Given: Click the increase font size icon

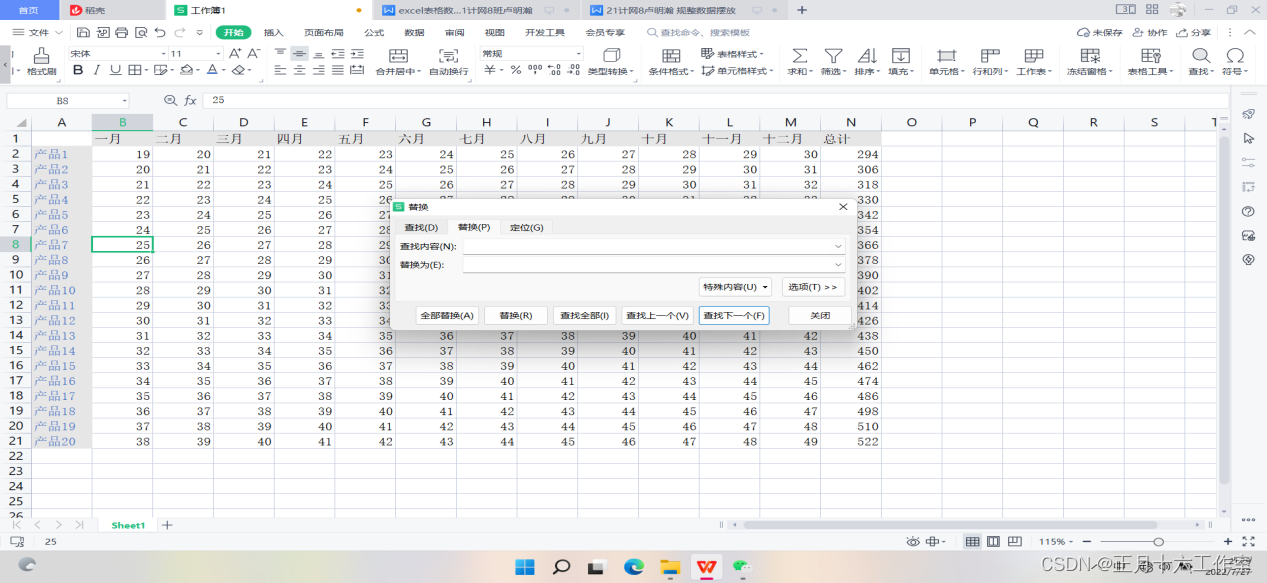Looking at the screenshot, I should point(234,53).
